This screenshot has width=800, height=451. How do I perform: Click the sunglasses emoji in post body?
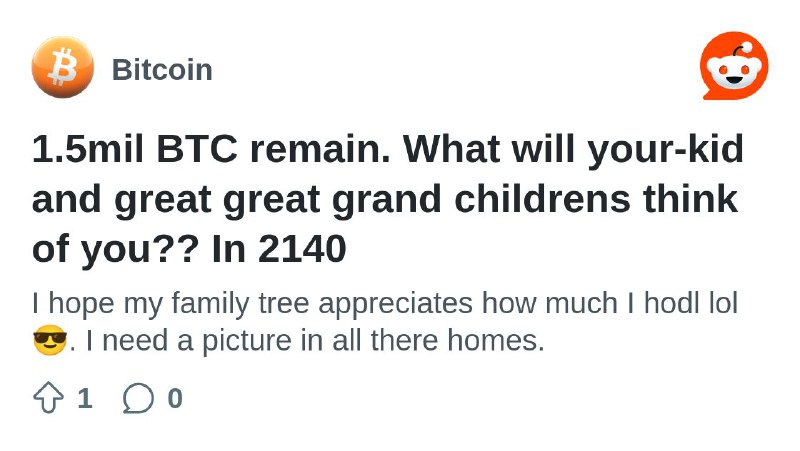(x=50, y=340)
